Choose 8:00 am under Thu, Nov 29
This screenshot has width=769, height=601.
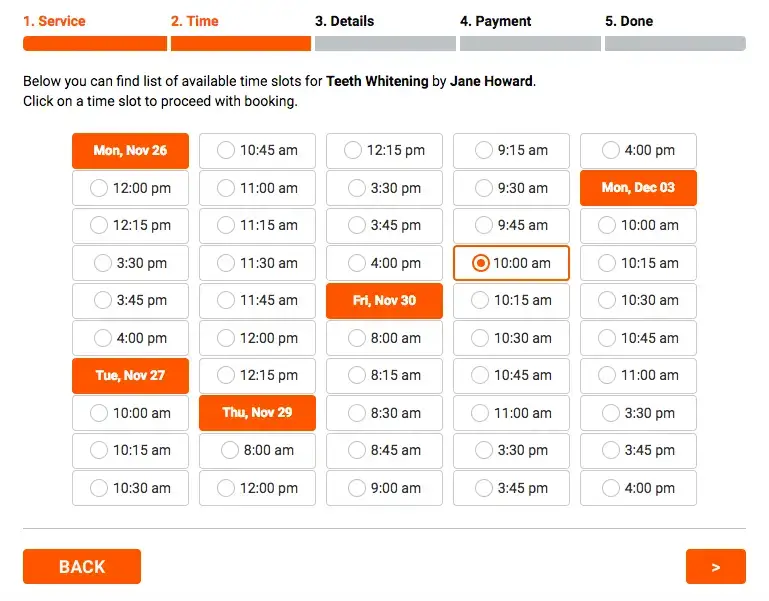[257, 450]
